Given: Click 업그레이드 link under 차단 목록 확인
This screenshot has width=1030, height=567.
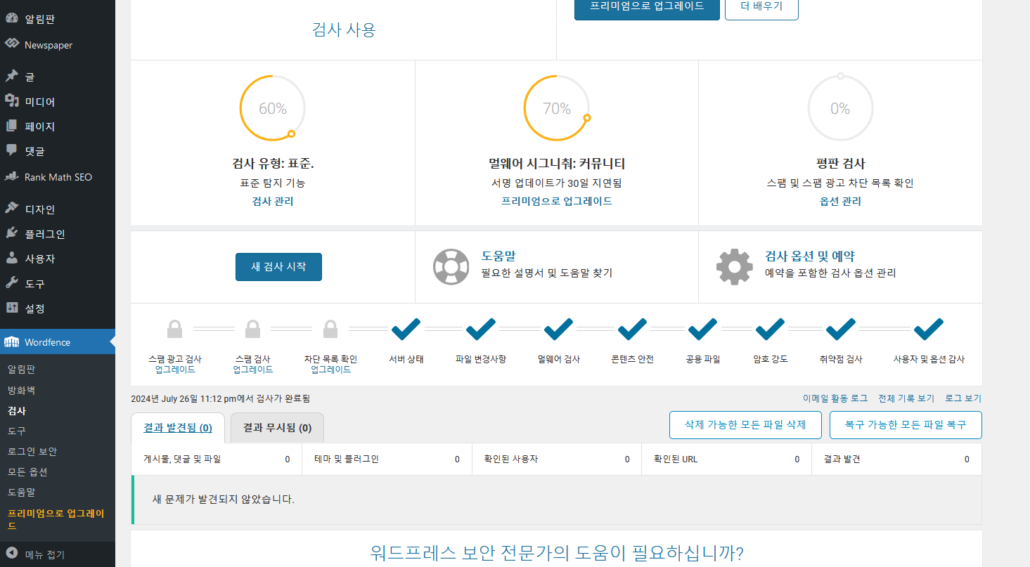Looking at the screenshot, I should [330, 370].
